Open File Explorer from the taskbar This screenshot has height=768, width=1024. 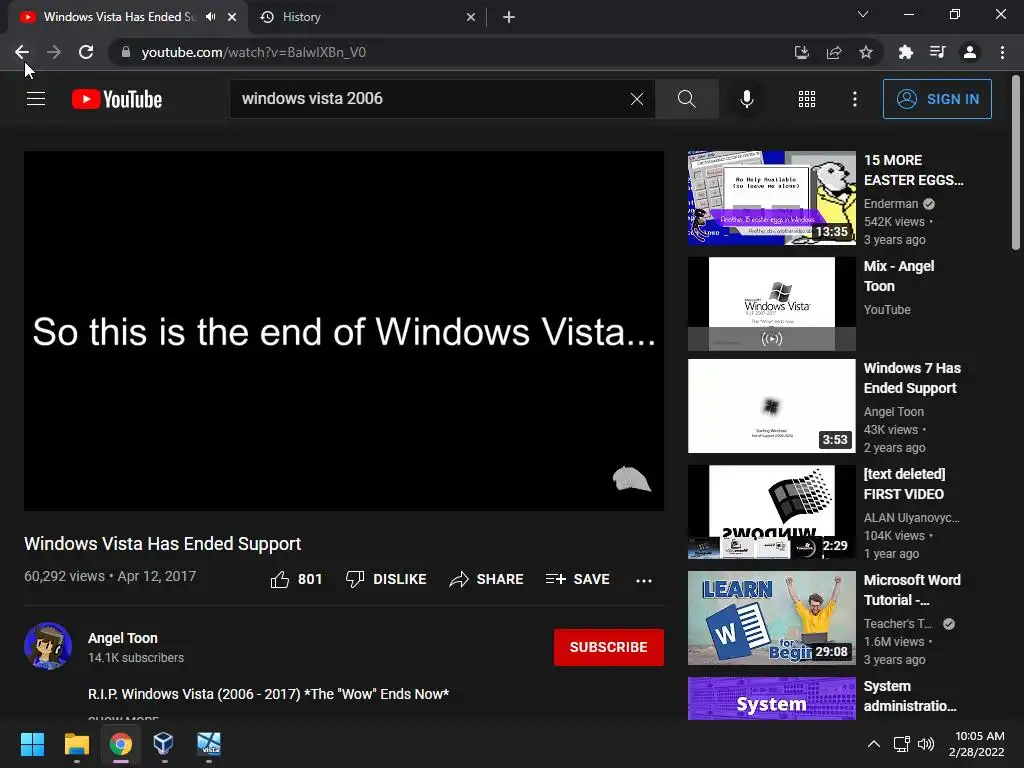pyautogui.click(x=76, y=743)
